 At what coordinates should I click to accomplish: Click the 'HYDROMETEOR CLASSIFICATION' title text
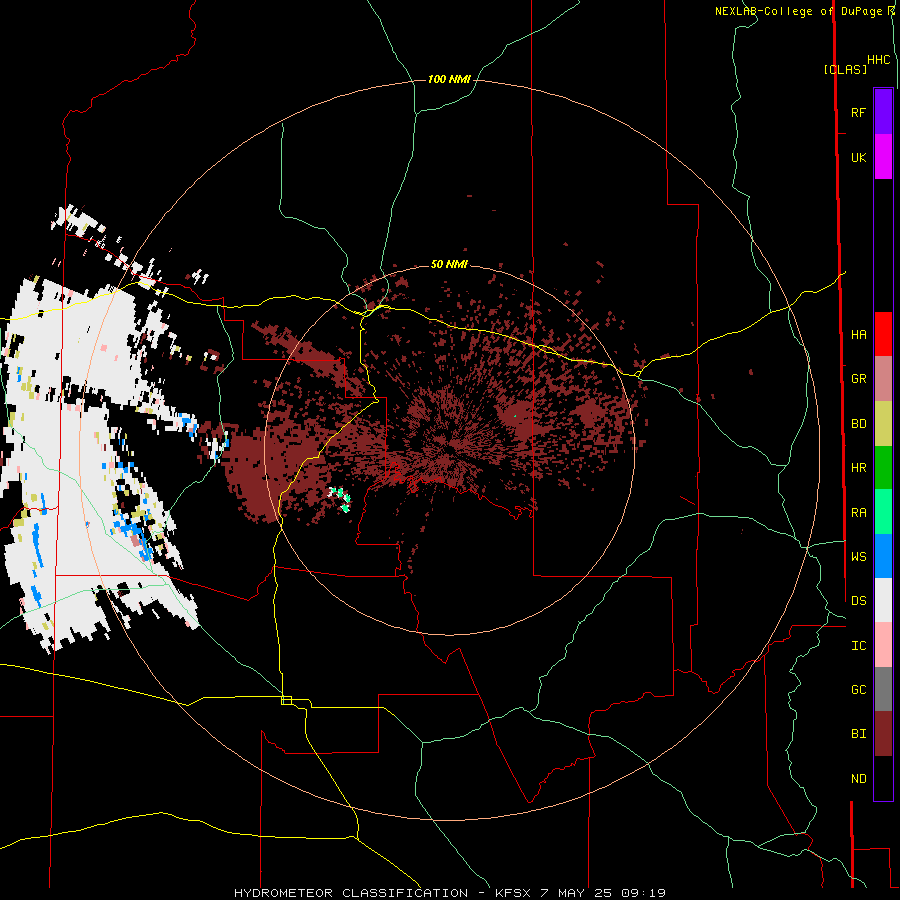pos(351,893)
